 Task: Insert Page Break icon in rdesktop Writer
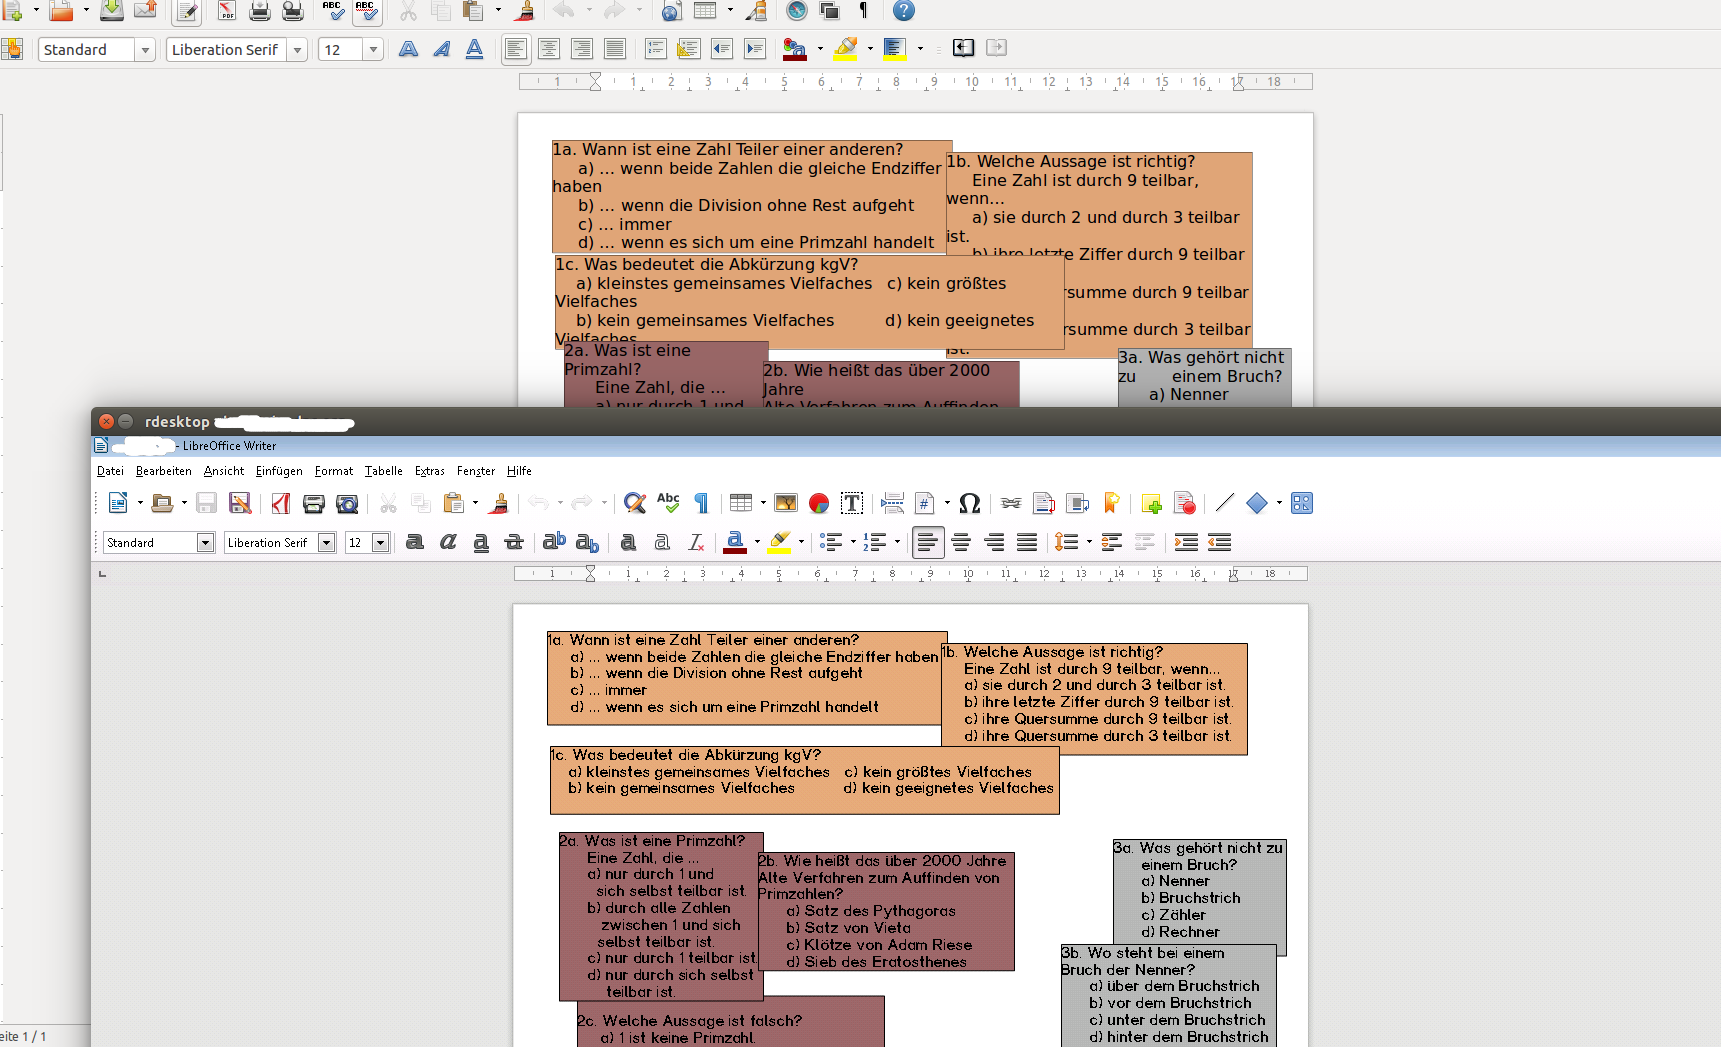click(893, 503)
